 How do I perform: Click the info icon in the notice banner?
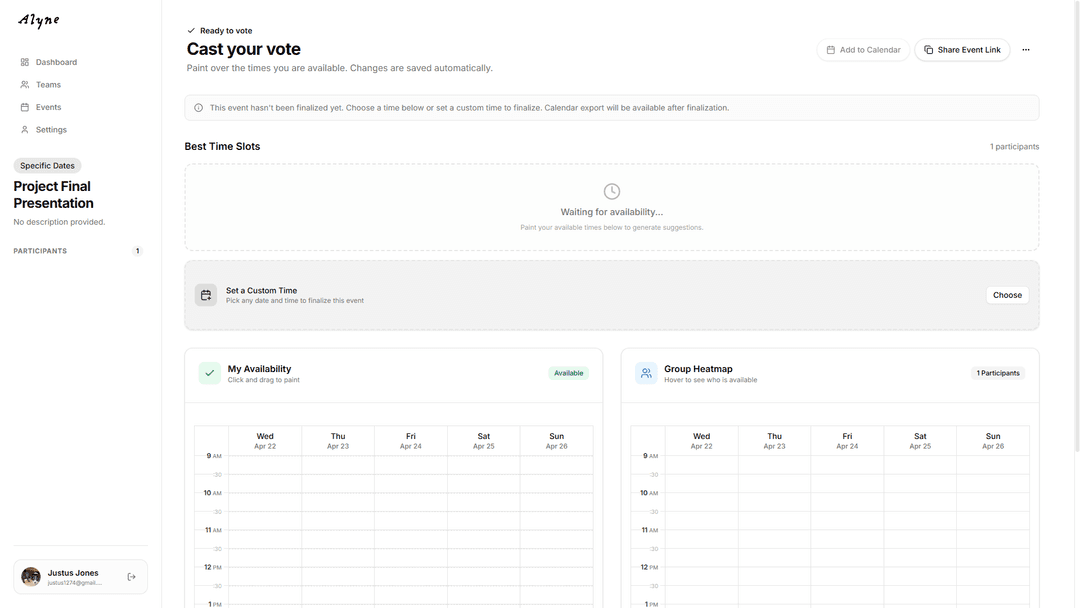tap(198, 108)
